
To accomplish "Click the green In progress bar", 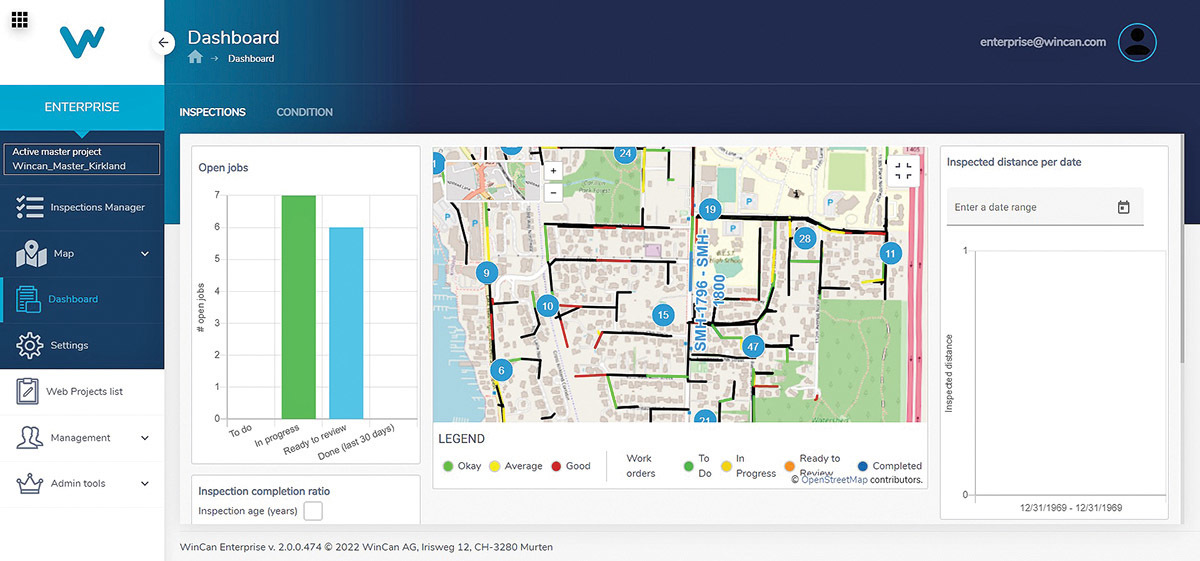I will pyautogui.click(x=298, y=307).
